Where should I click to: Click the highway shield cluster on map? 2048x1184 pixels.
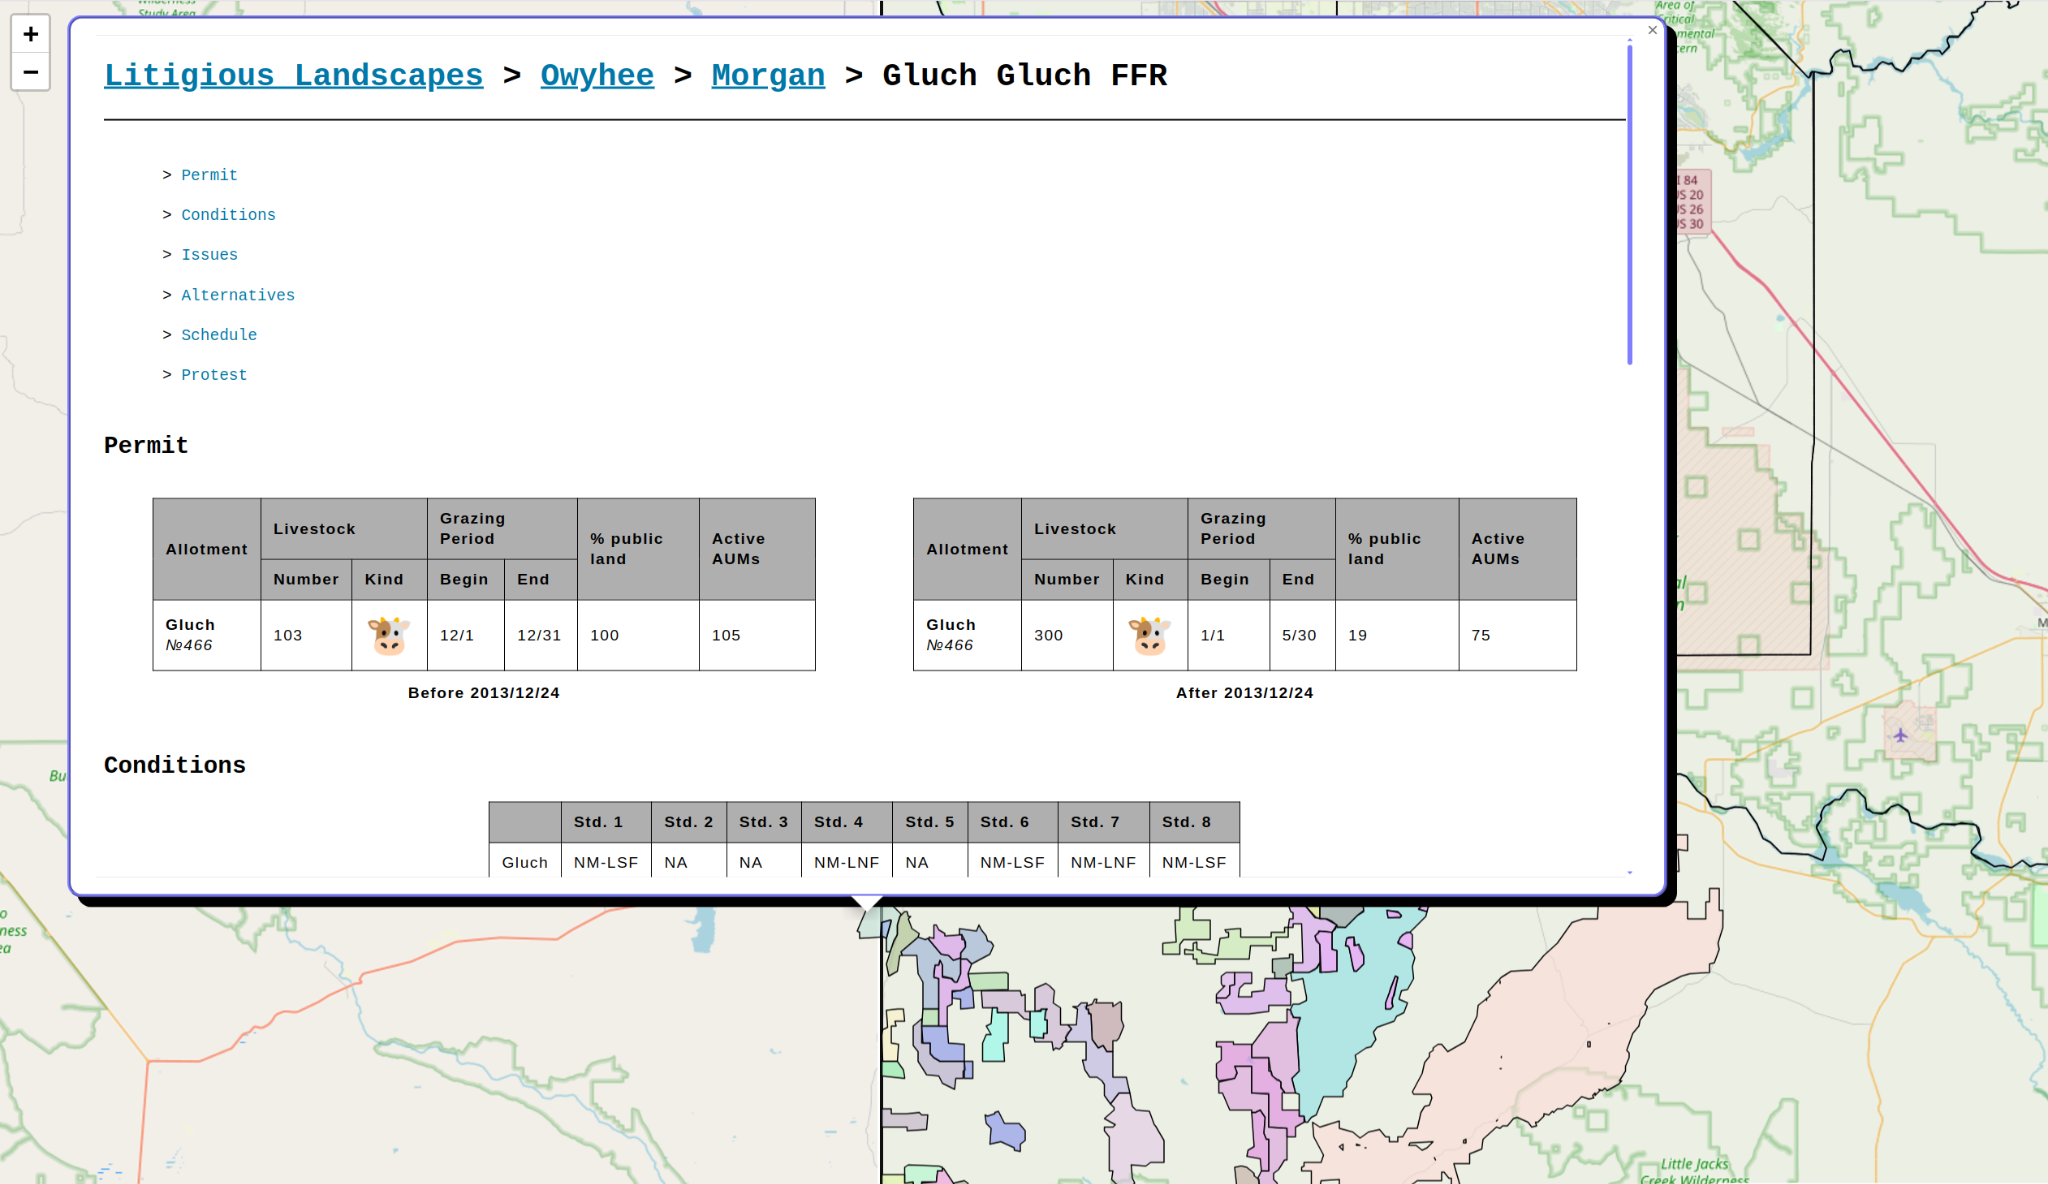tap(1692, 202)
